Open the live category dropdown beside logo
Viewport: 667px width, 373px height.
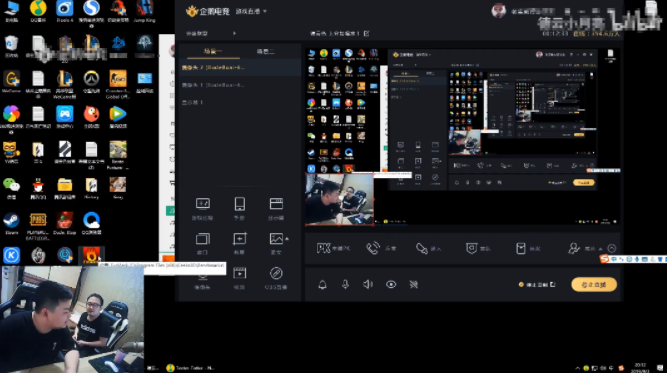(251, 11)
